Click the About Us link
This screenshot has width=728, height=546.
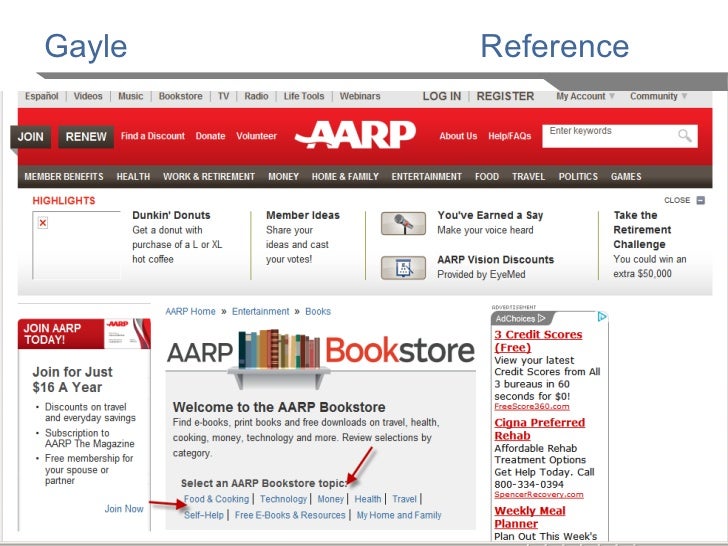pyautogui.click(x=458, y=136)
